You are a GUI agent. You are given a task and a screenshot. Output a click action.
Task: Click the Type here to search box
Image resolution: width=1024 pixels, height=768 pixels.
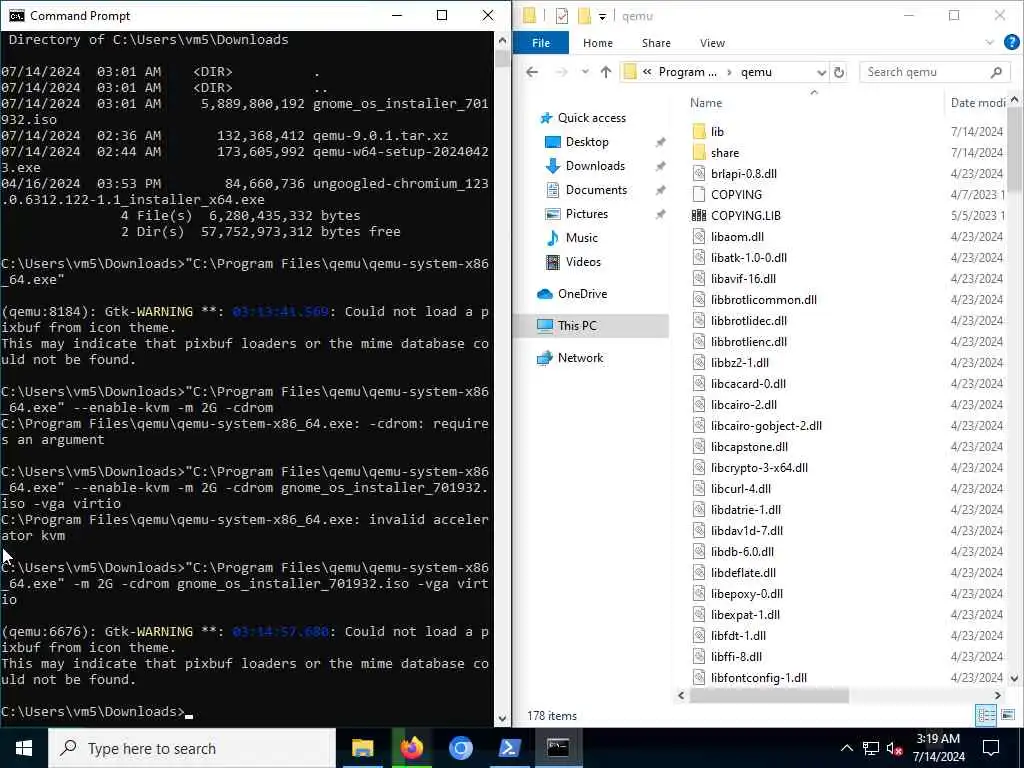(x=192, y=748)
